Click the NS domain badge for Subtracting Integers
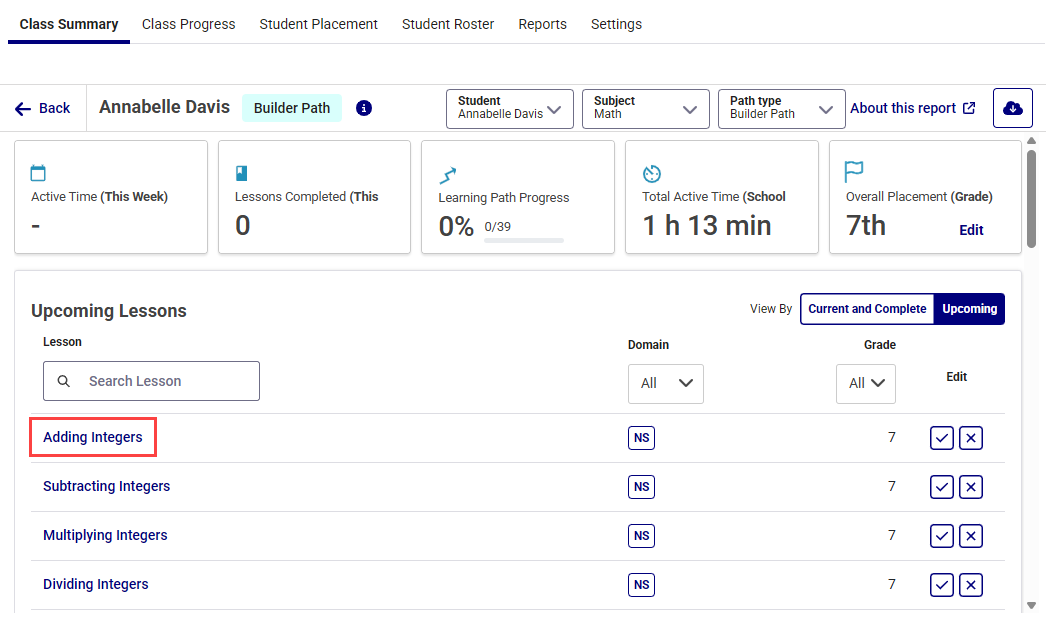Viewport: 1046px width, 622px height. pyautogui.click(x=641, y=487)
